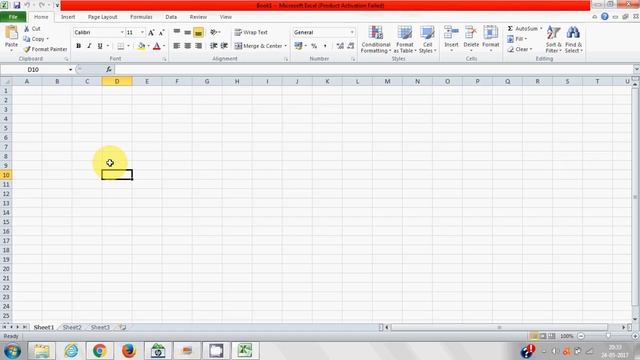Open Conditional Formatting
The width and height of the screenshot is (640, 360).
[376, 39]
